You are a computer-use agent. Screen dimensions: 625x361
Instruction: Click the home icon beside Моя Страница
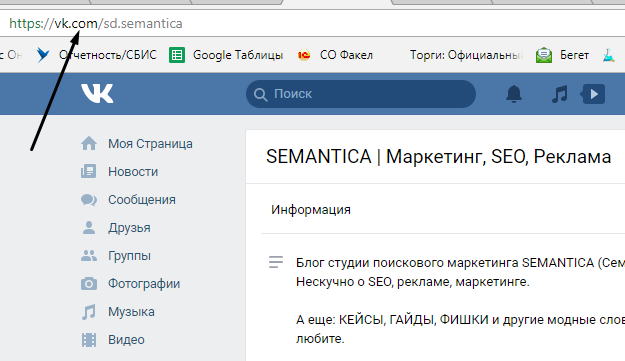click(89, 143)
